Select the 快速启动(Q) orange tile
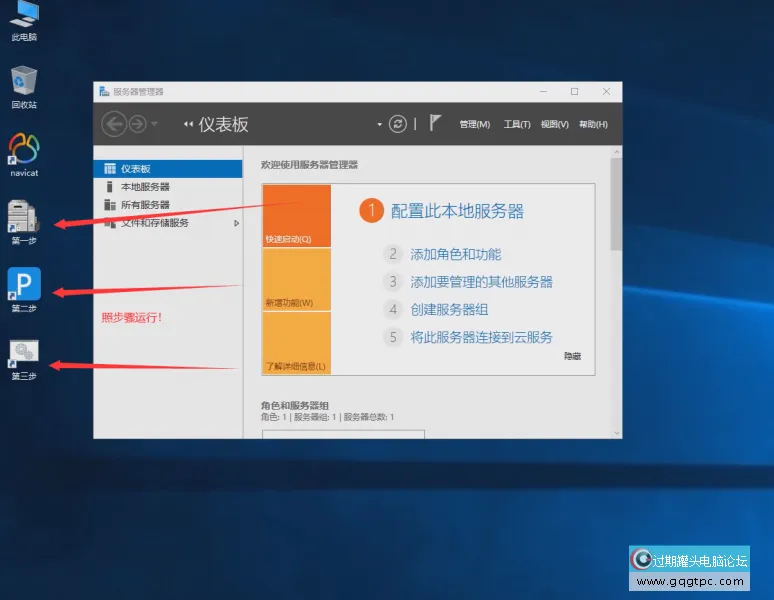The width and height of the screenshot is (774, 600). click(297, 216)
